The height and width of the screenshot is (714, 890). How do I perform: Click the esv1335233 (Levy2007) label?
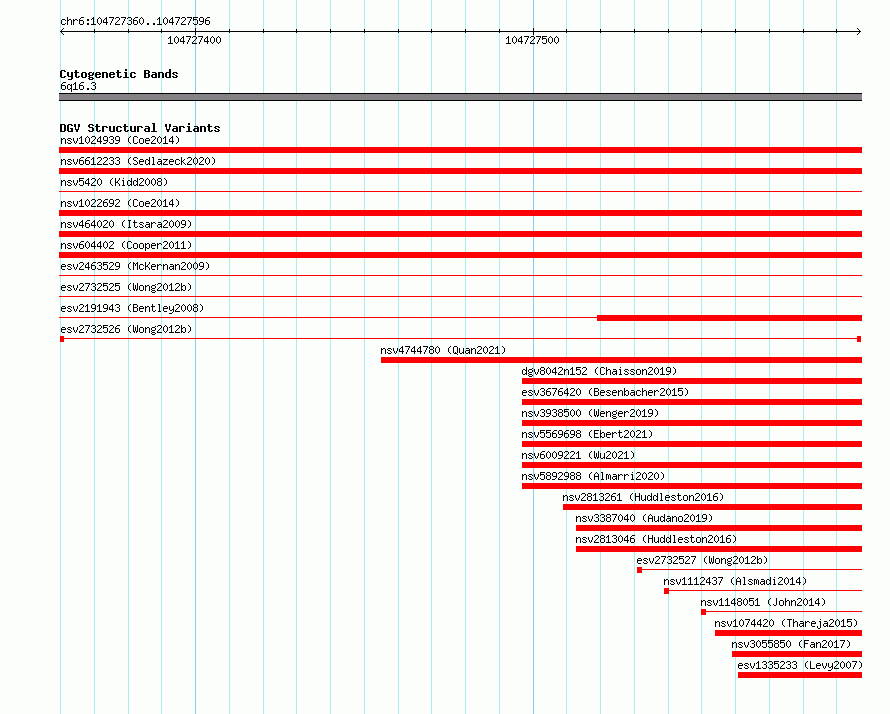(800, 665)
